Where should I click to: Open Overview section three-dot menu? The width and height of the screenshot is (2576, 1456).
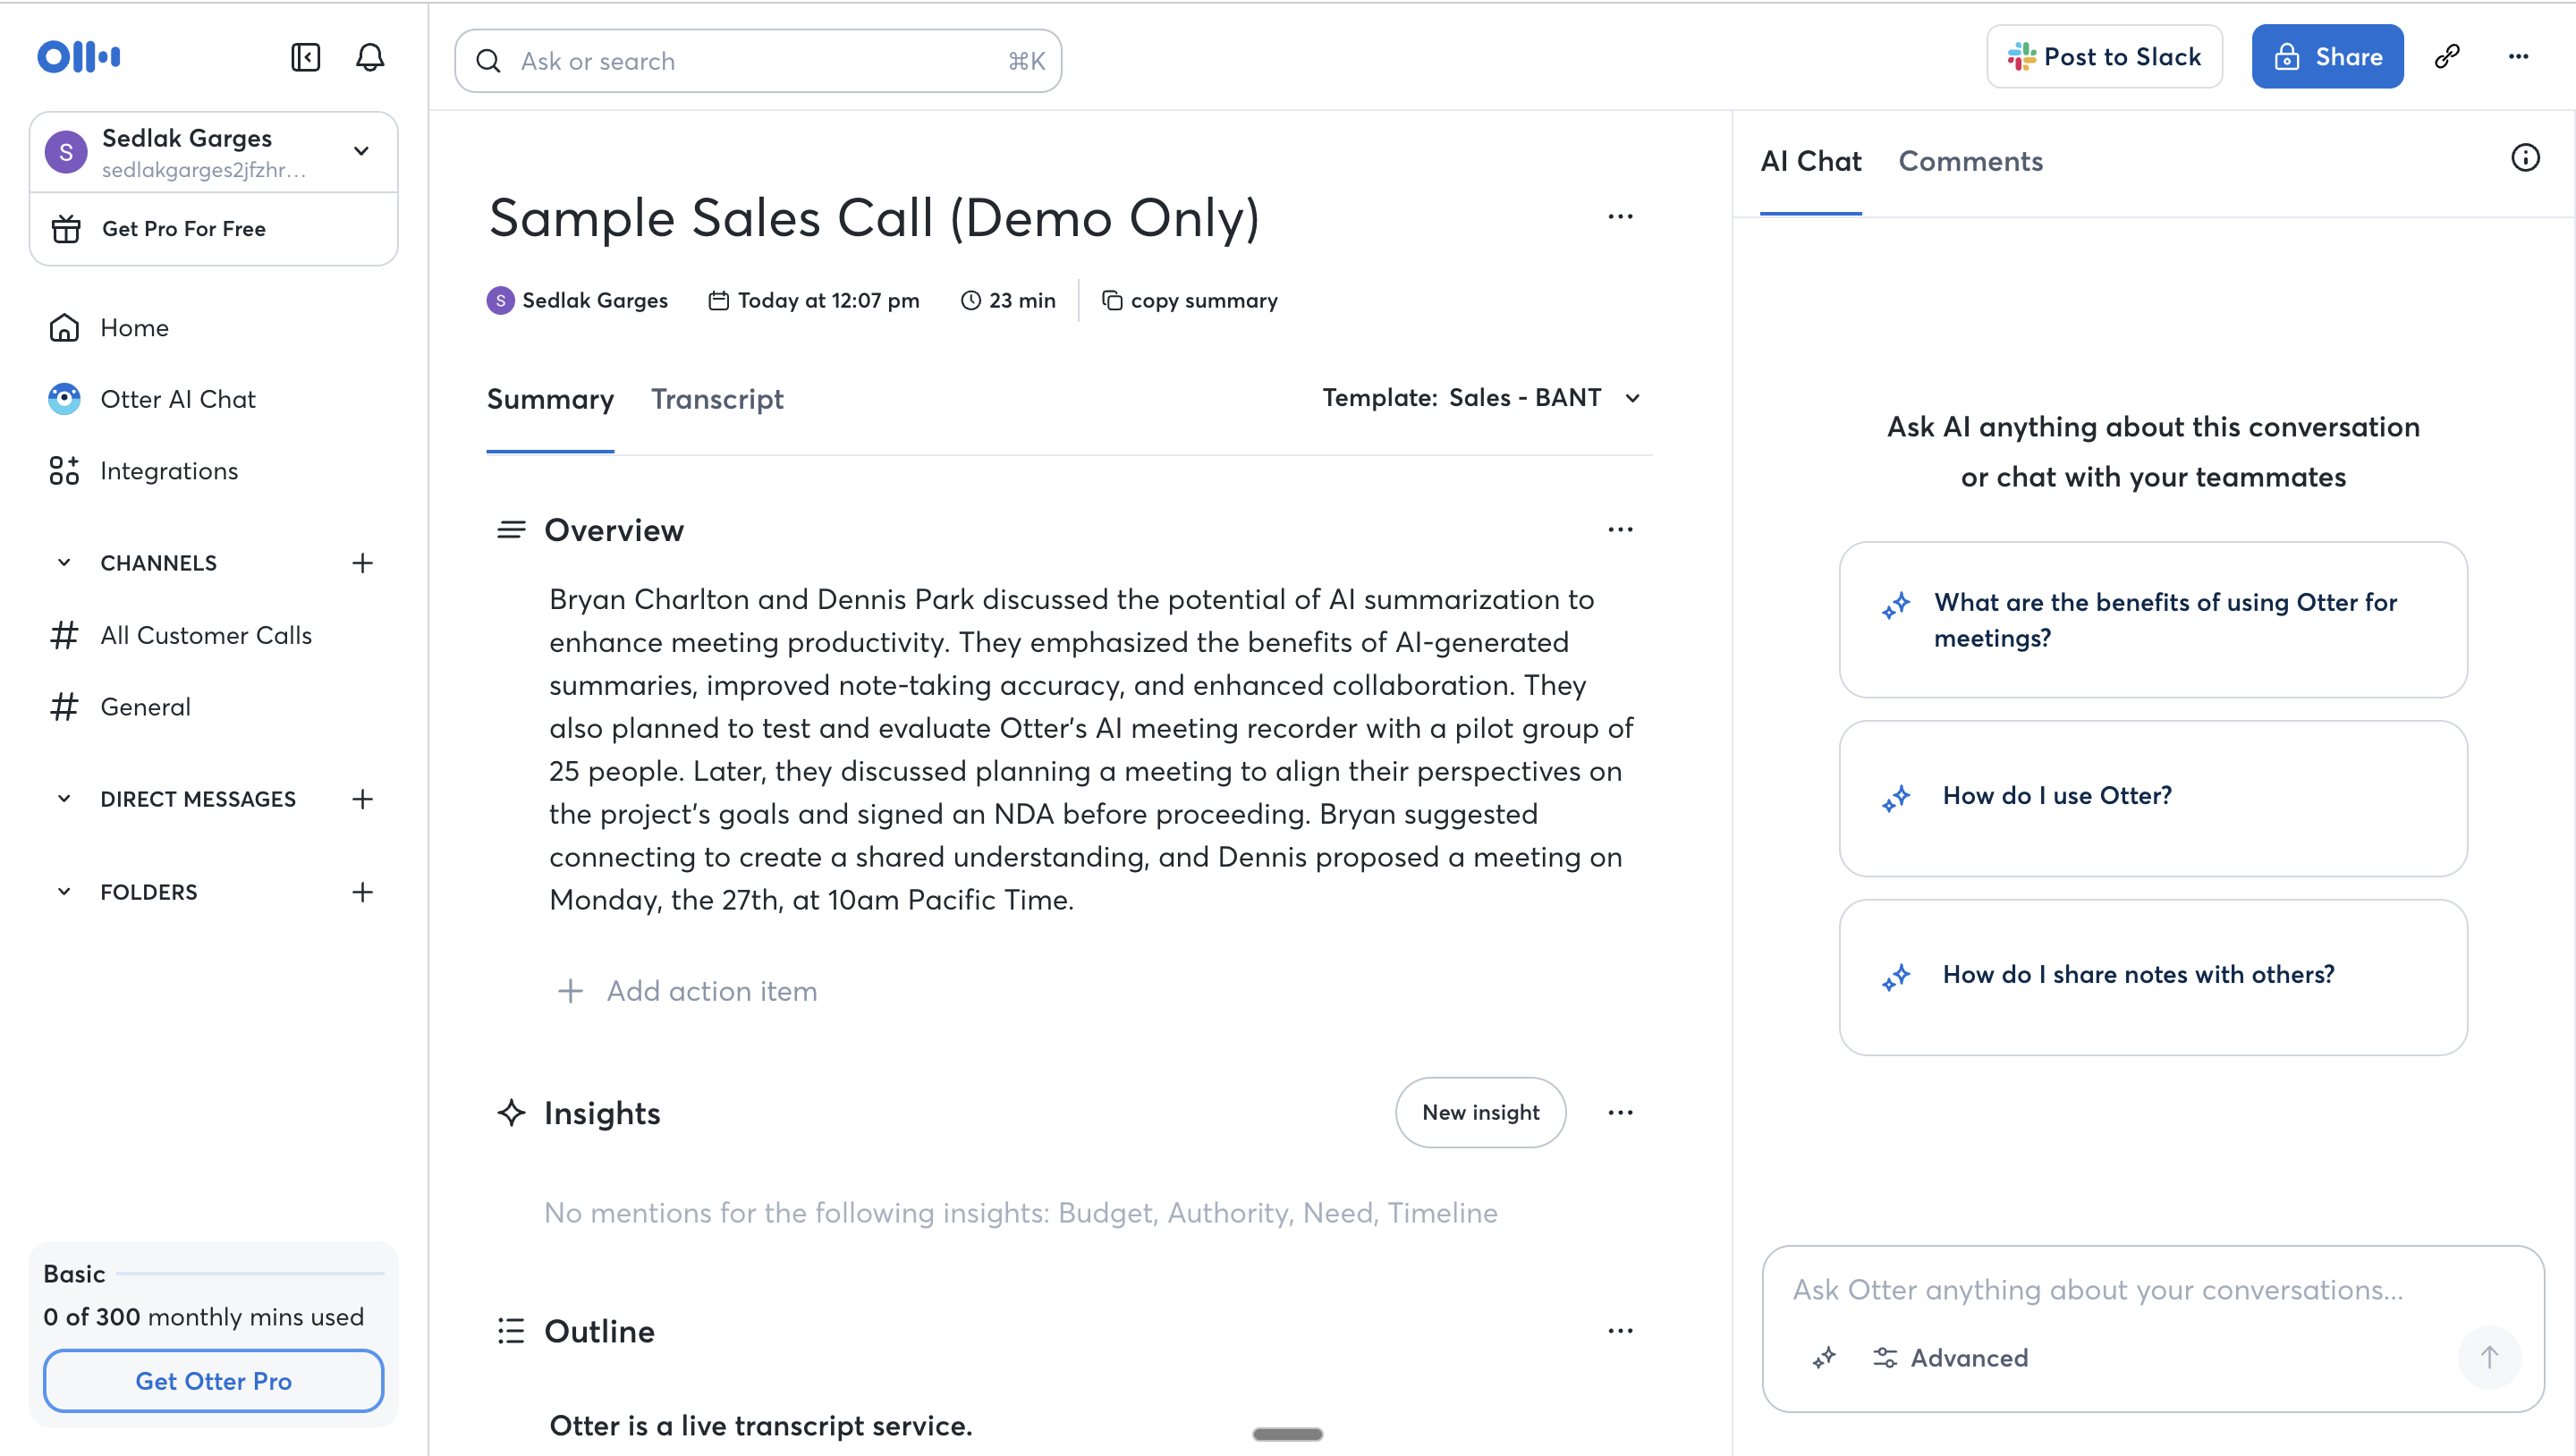[x=1620, y=529]
